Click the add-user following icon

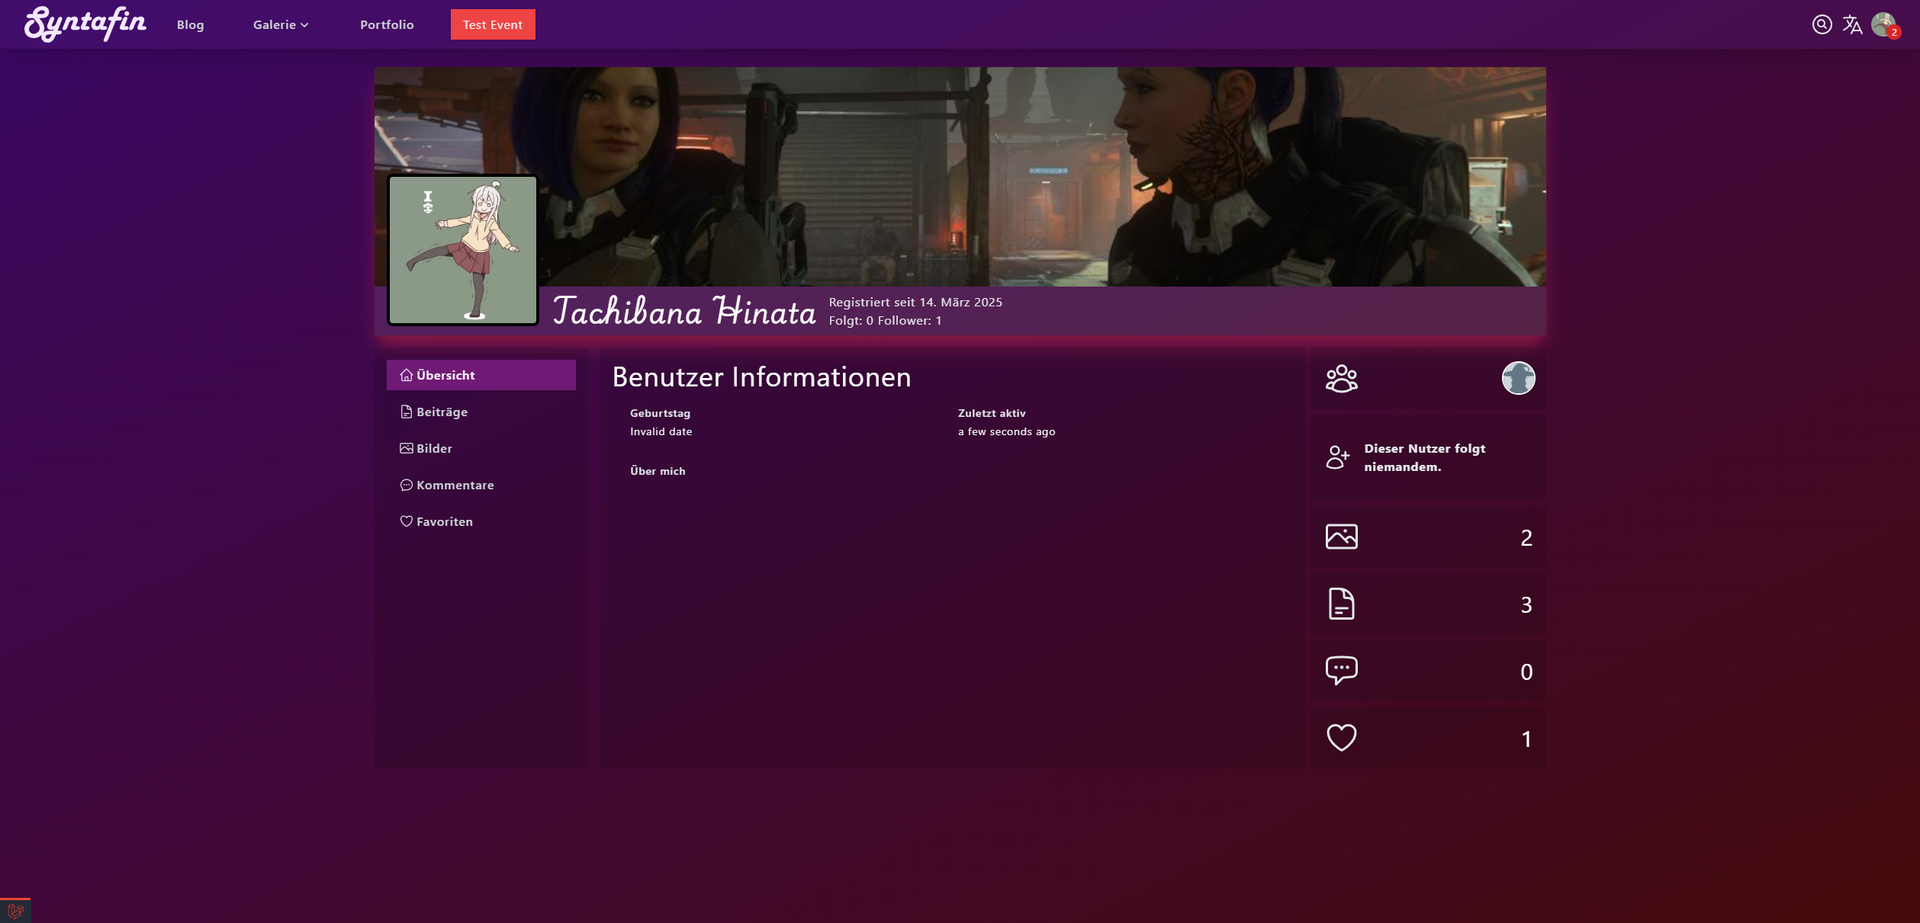point(1338,457)
